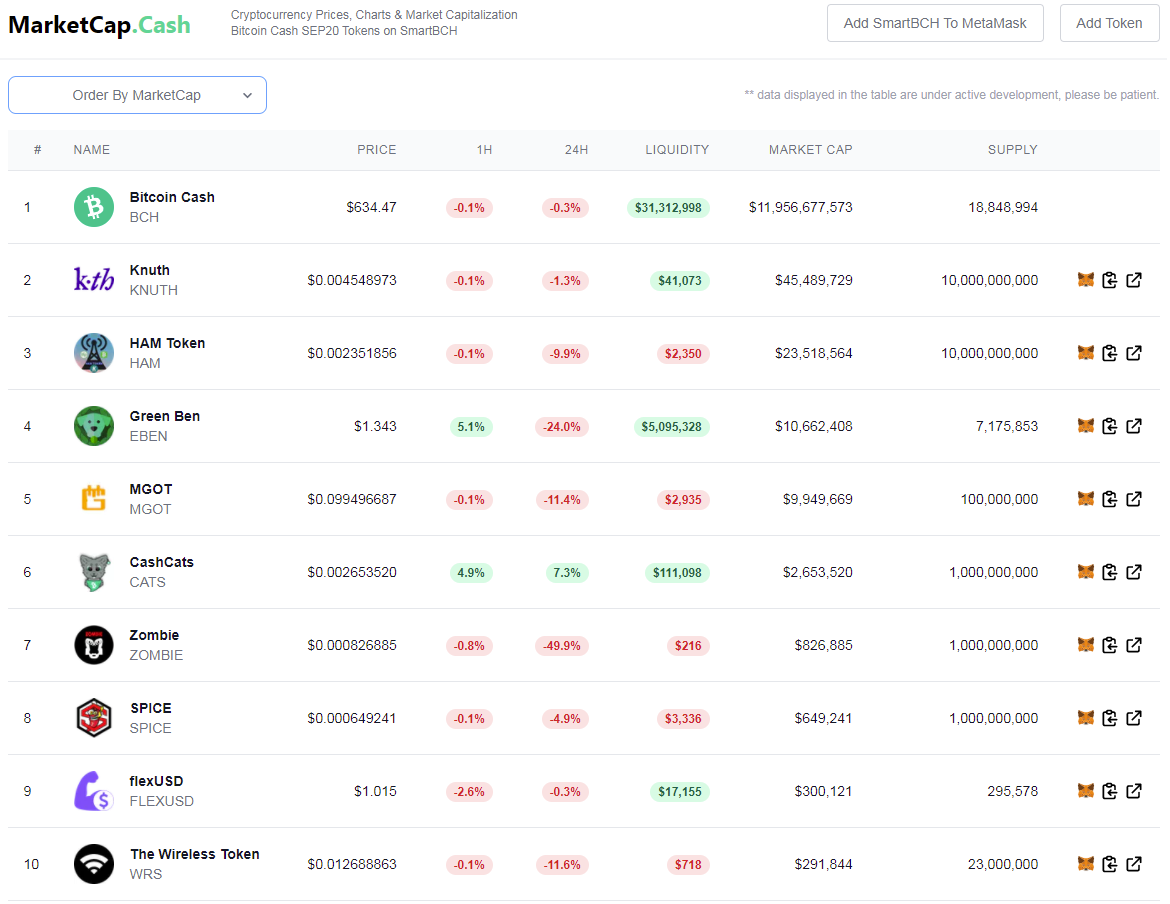Screen dimensions: 1170x904
Task: Copy HAM Token contract address icon
Action: point(1110,354)
